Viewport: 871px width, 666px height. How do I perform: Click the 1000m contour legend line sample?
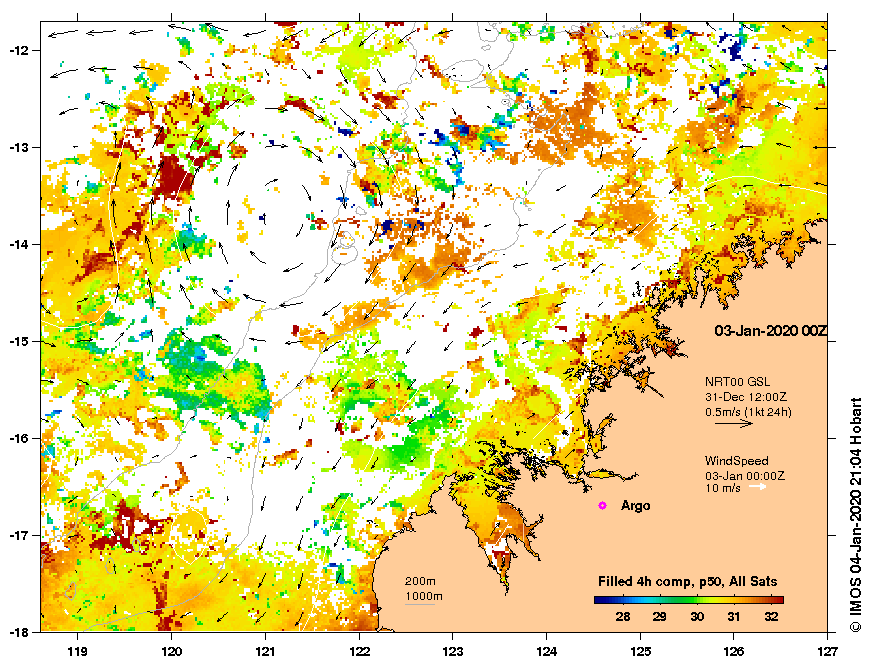[420, 604]
